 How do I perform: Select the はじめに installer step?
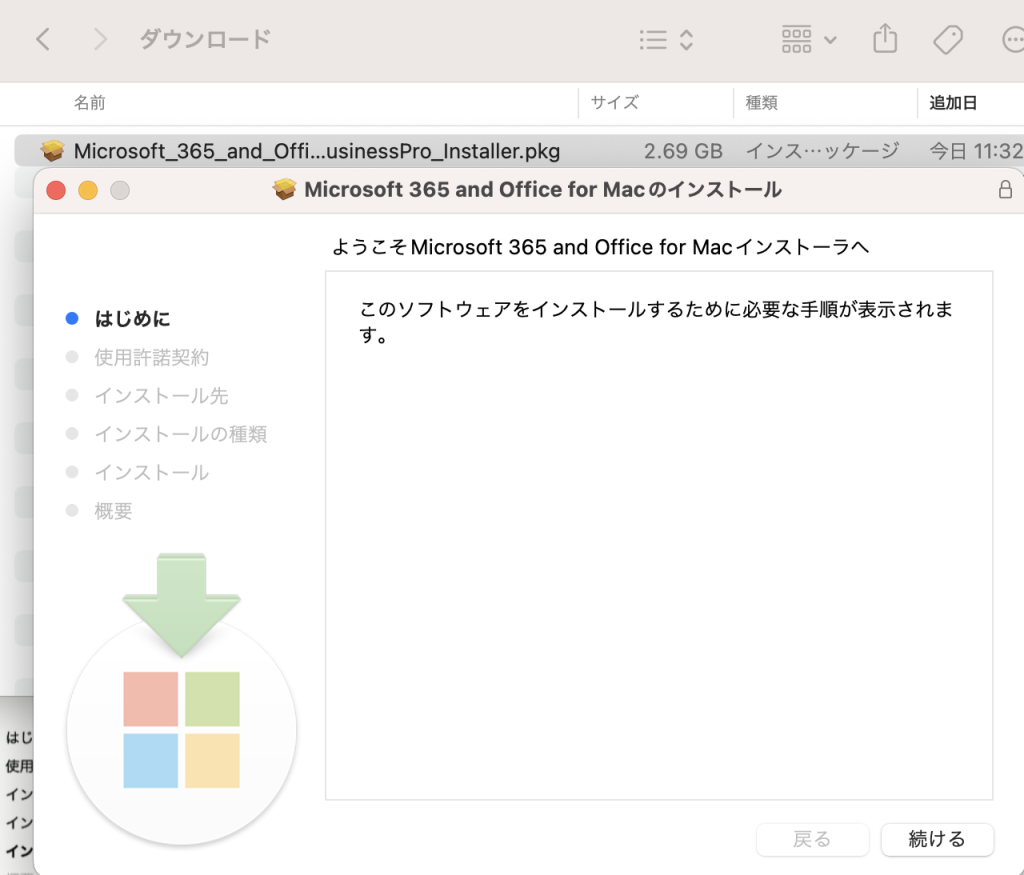click(132, 319)
